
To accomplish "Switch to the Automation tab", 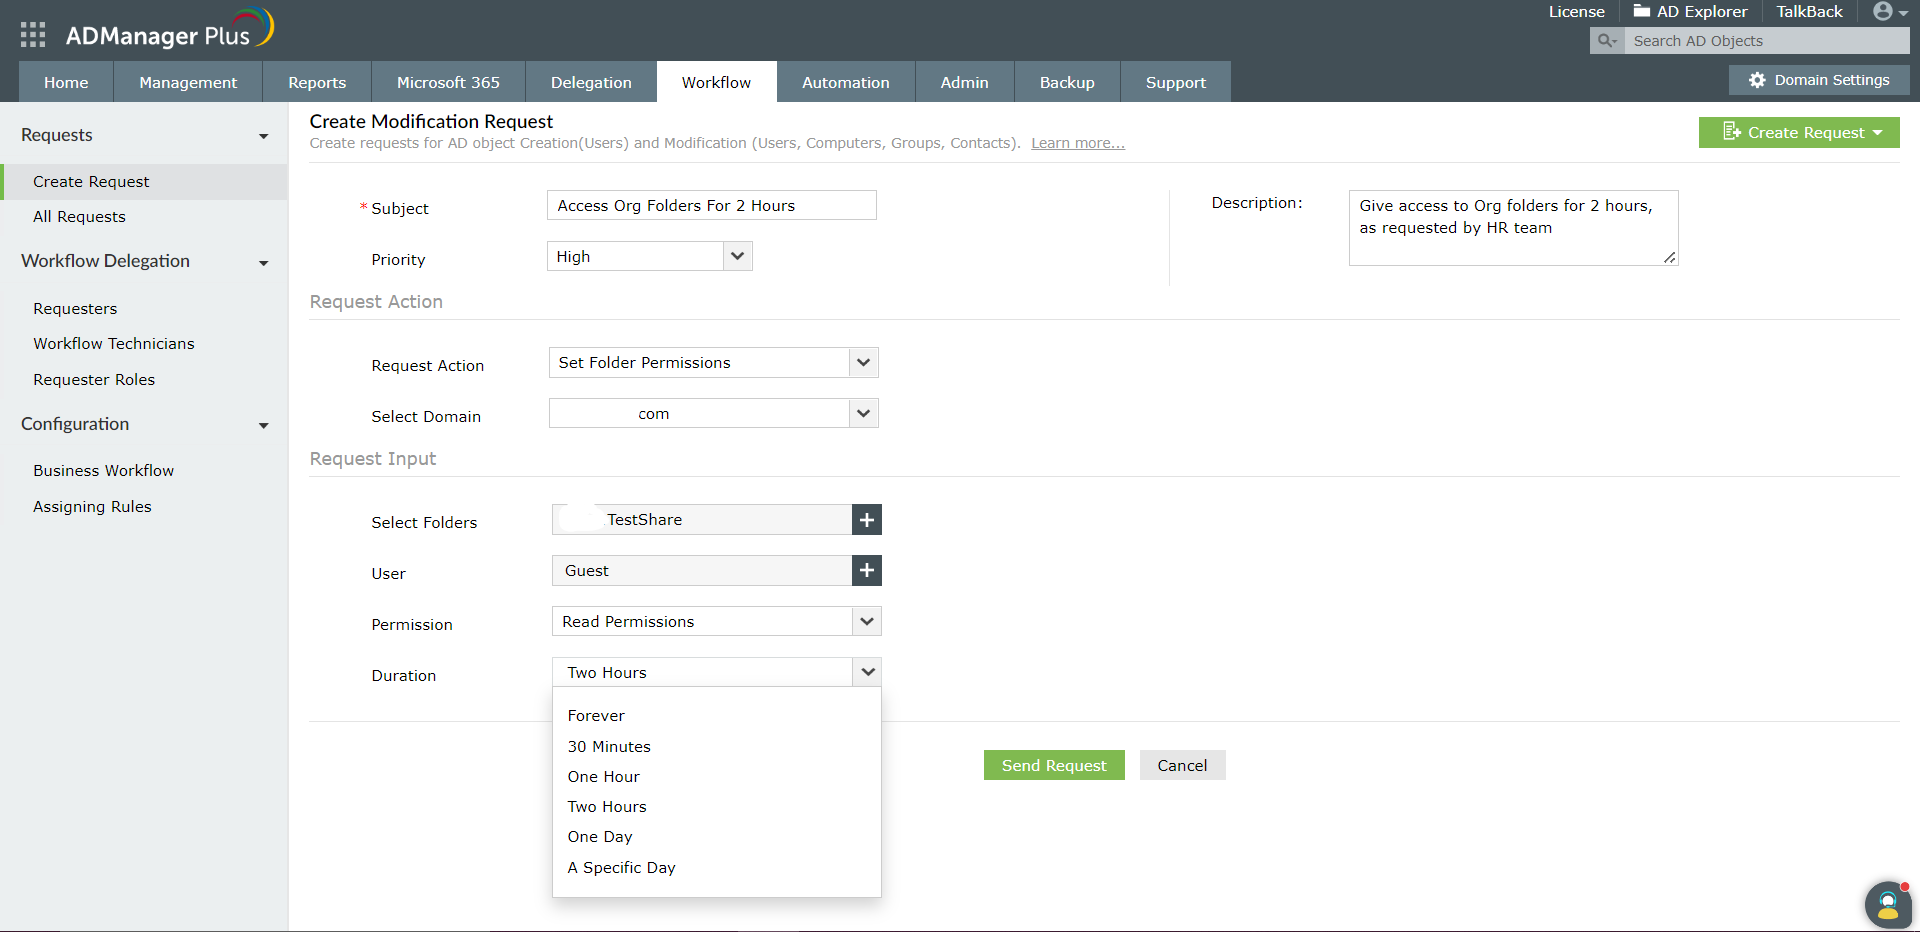I will [x=845, y=81].
